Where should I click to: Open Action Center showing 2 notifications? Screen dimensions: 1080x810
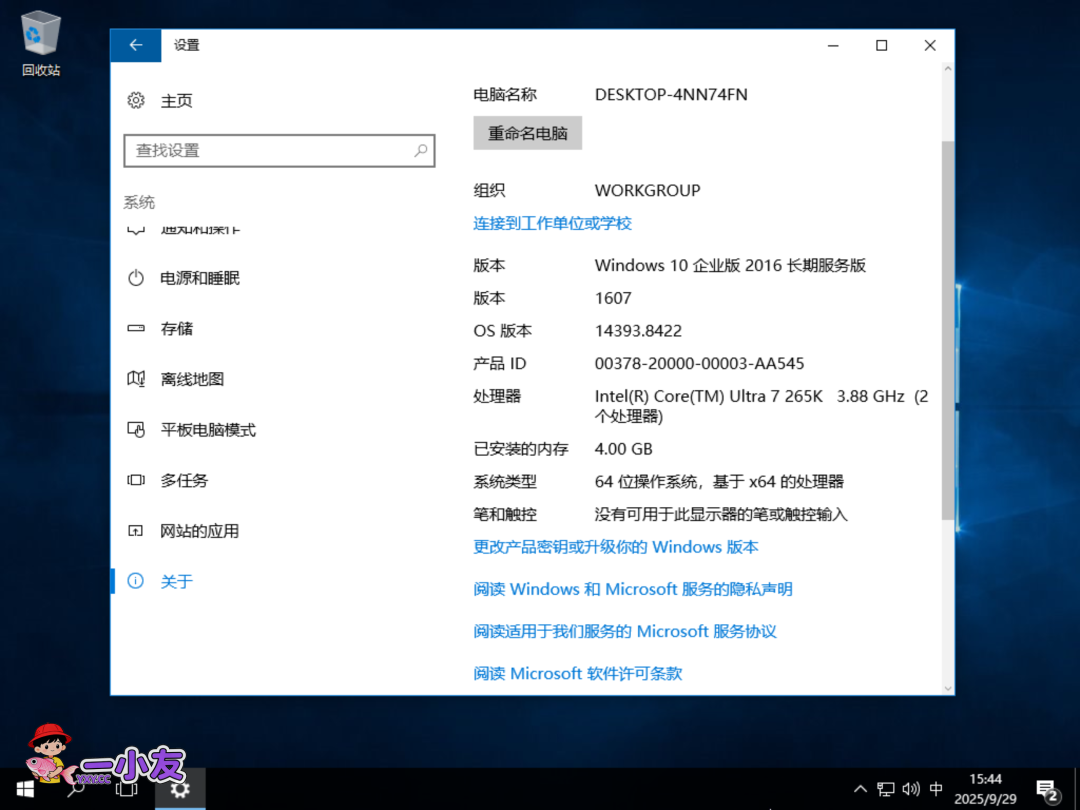coord(1049,788)
